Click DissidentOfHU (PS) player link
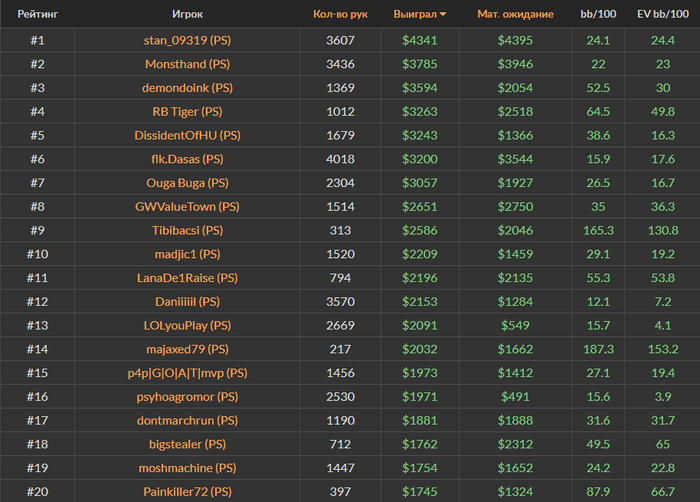The image size is (700, 502). coord(187,135)
